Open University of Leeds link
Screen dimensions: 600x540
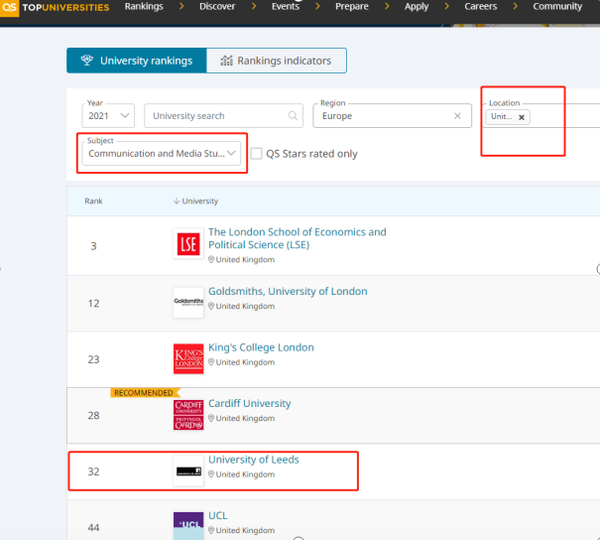tap(253, 459)
